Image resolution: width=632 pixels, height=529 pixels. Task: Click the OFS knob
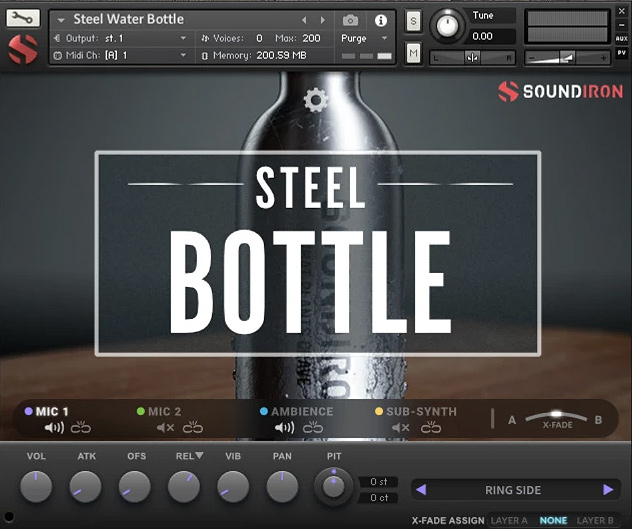point(135,487)
